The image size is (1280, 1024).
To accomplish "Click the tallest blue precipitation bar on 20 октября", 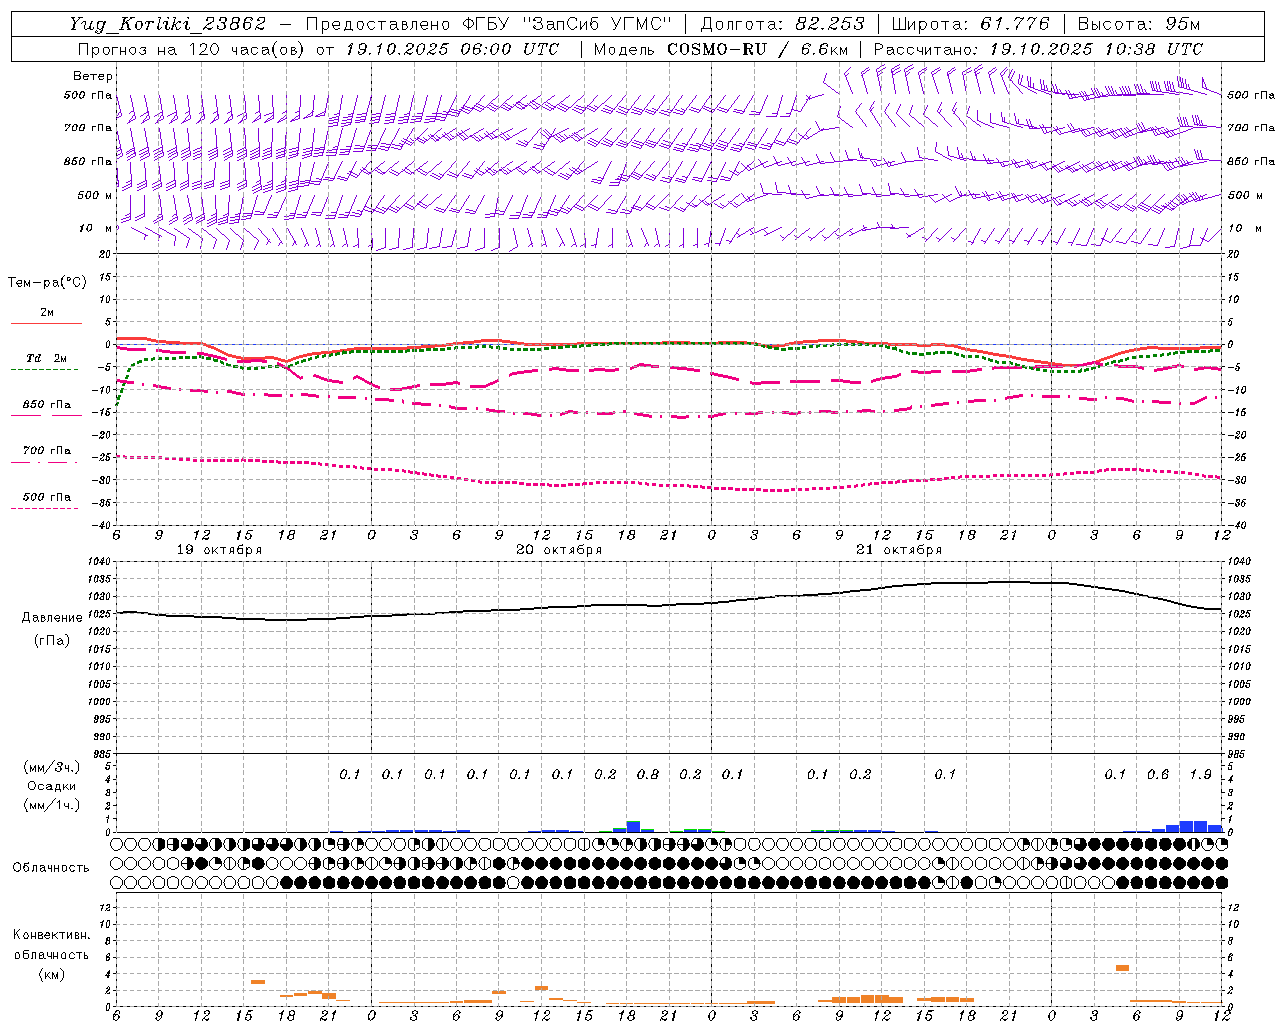I will pos(633,826).
